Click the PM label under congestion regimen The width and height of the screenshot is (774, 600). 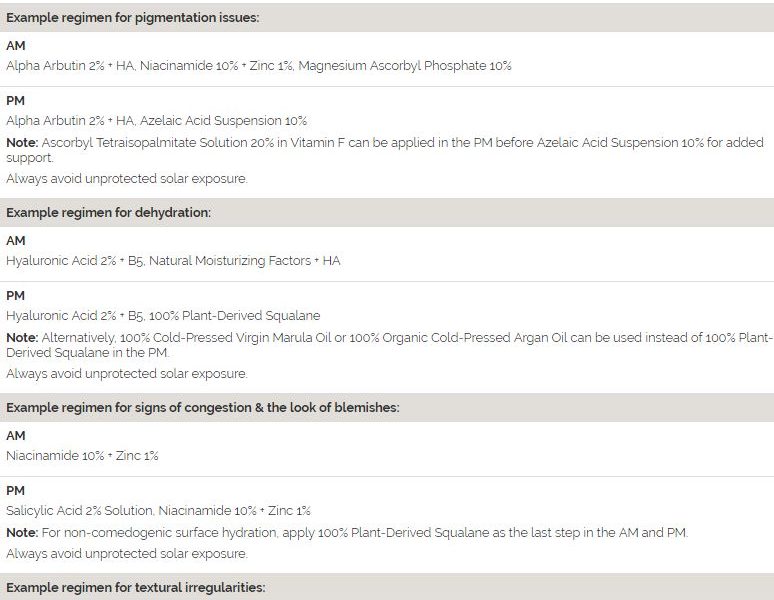[16, 491]
